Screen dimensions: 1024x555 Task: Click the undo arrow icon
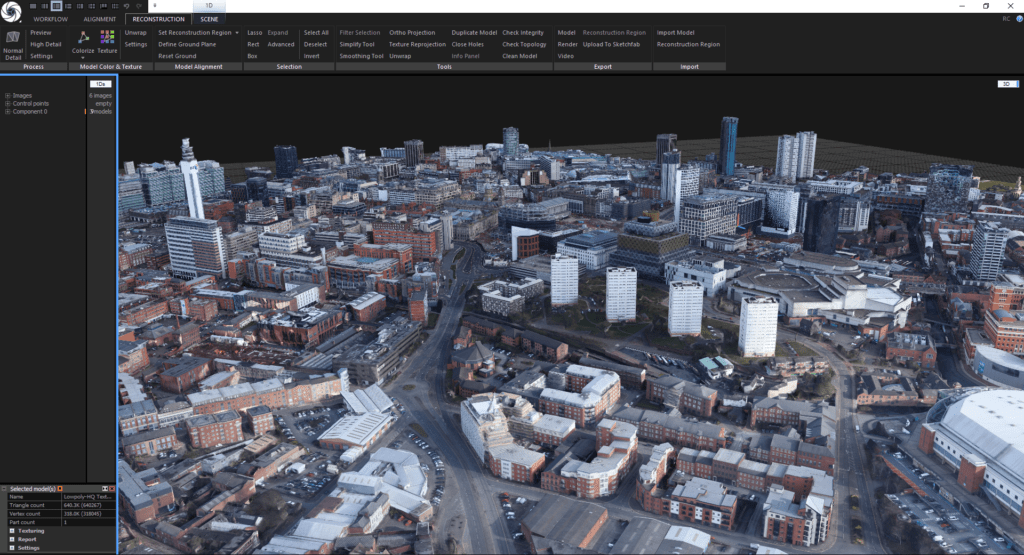pos(127,6)
